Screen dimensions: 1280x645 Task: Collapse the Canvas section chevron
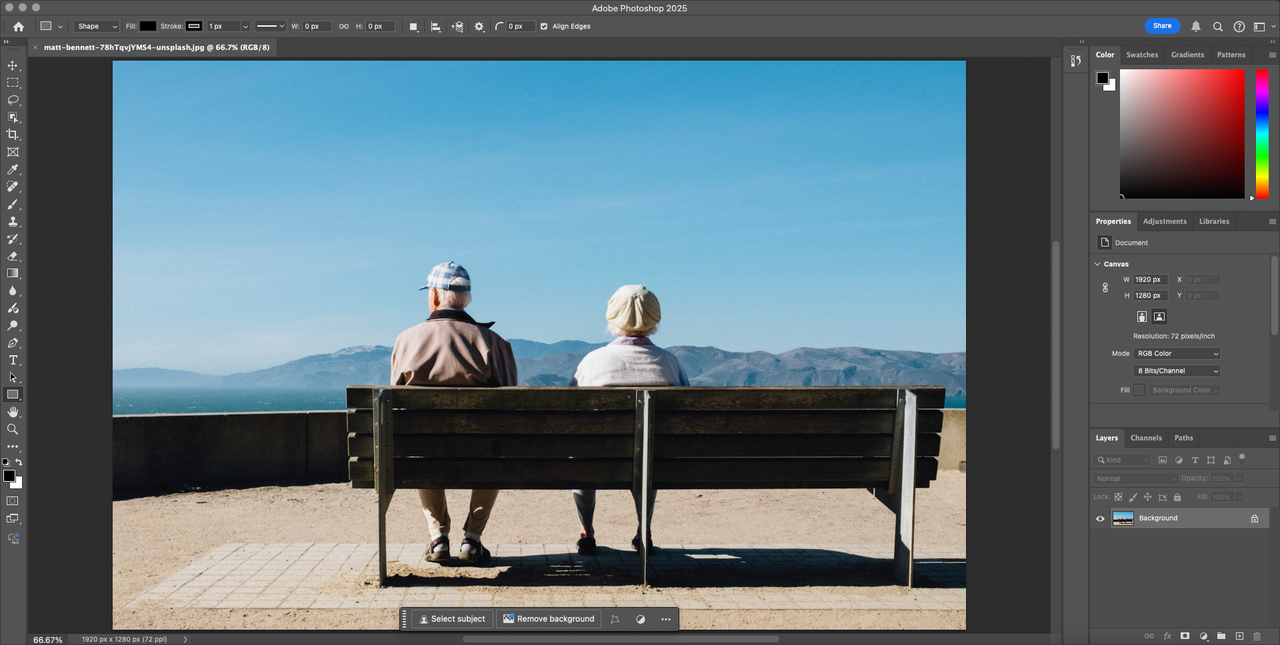[x=1097, y=264]
